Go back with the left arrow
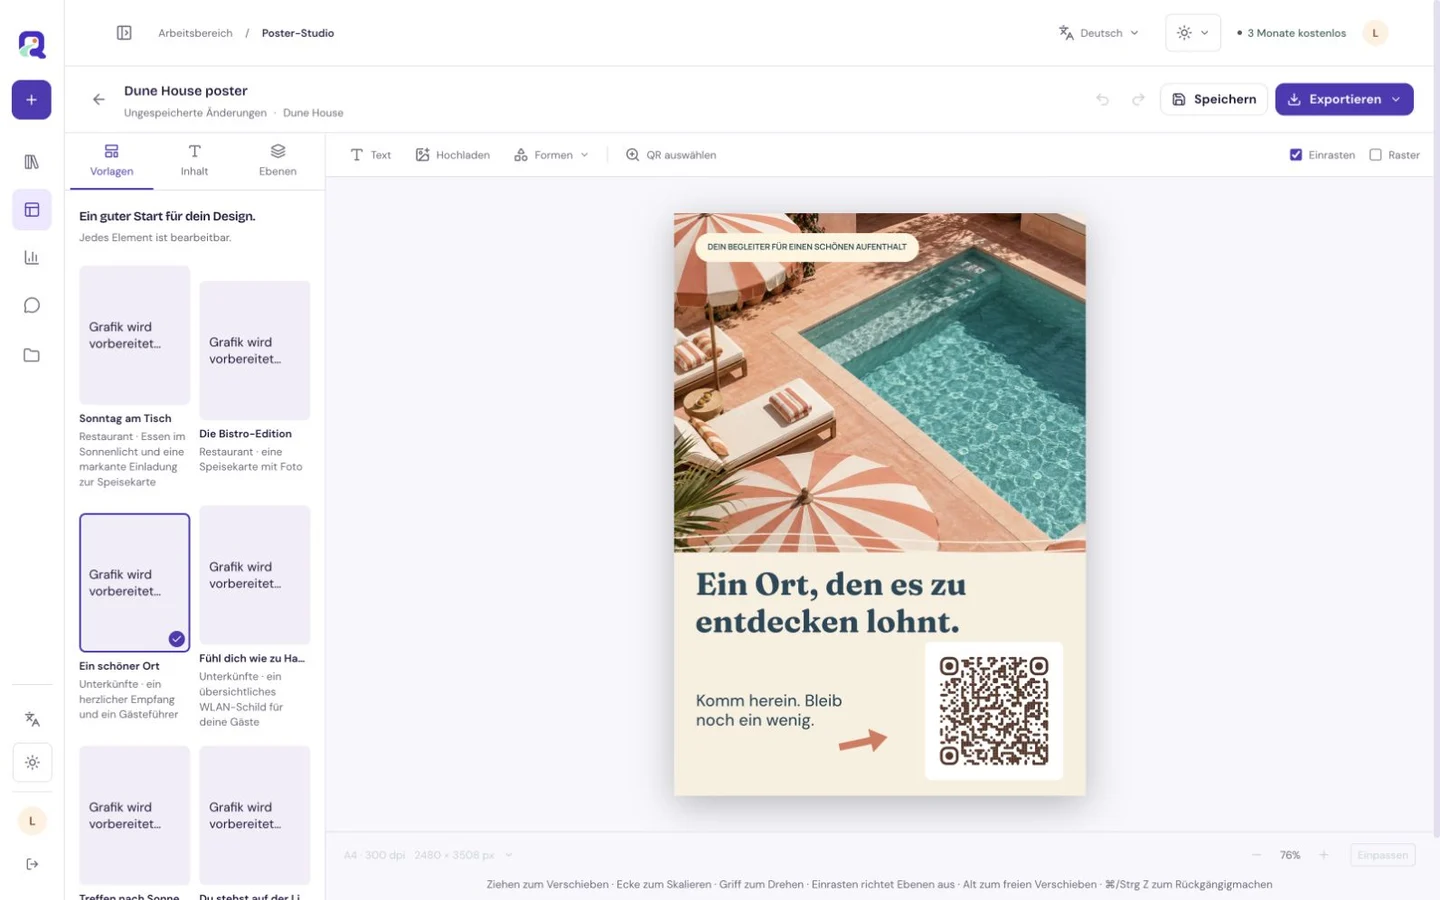 98,99
